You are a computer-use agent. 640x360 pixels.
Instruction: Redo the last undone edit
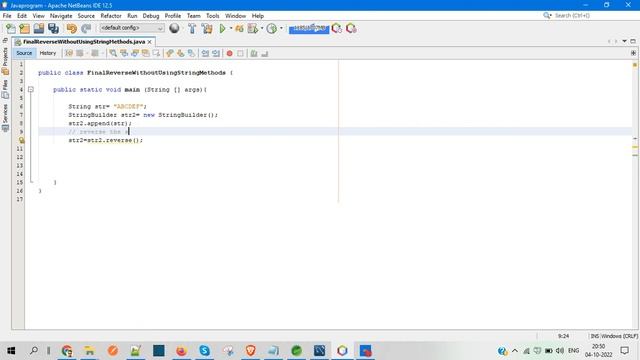[x=86, y=28]
